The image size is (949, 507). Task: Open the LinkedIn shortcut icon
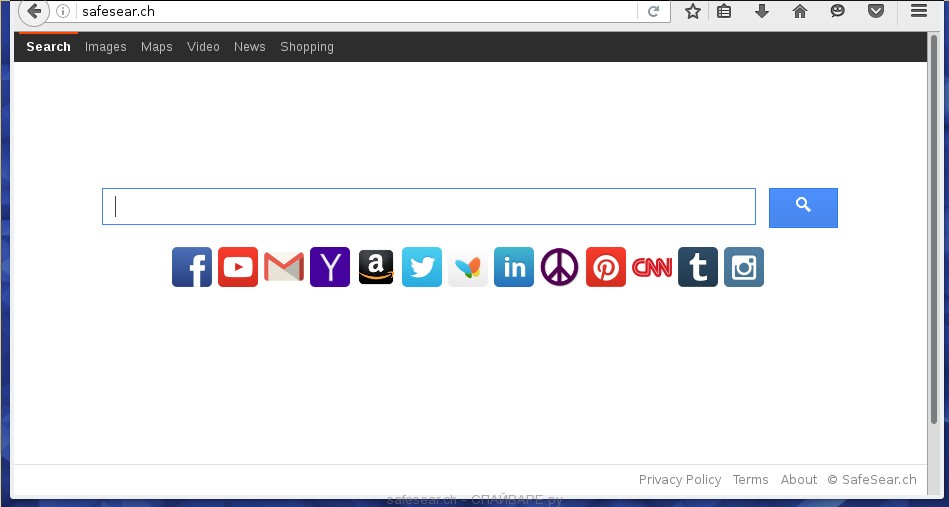coord(514,267)
